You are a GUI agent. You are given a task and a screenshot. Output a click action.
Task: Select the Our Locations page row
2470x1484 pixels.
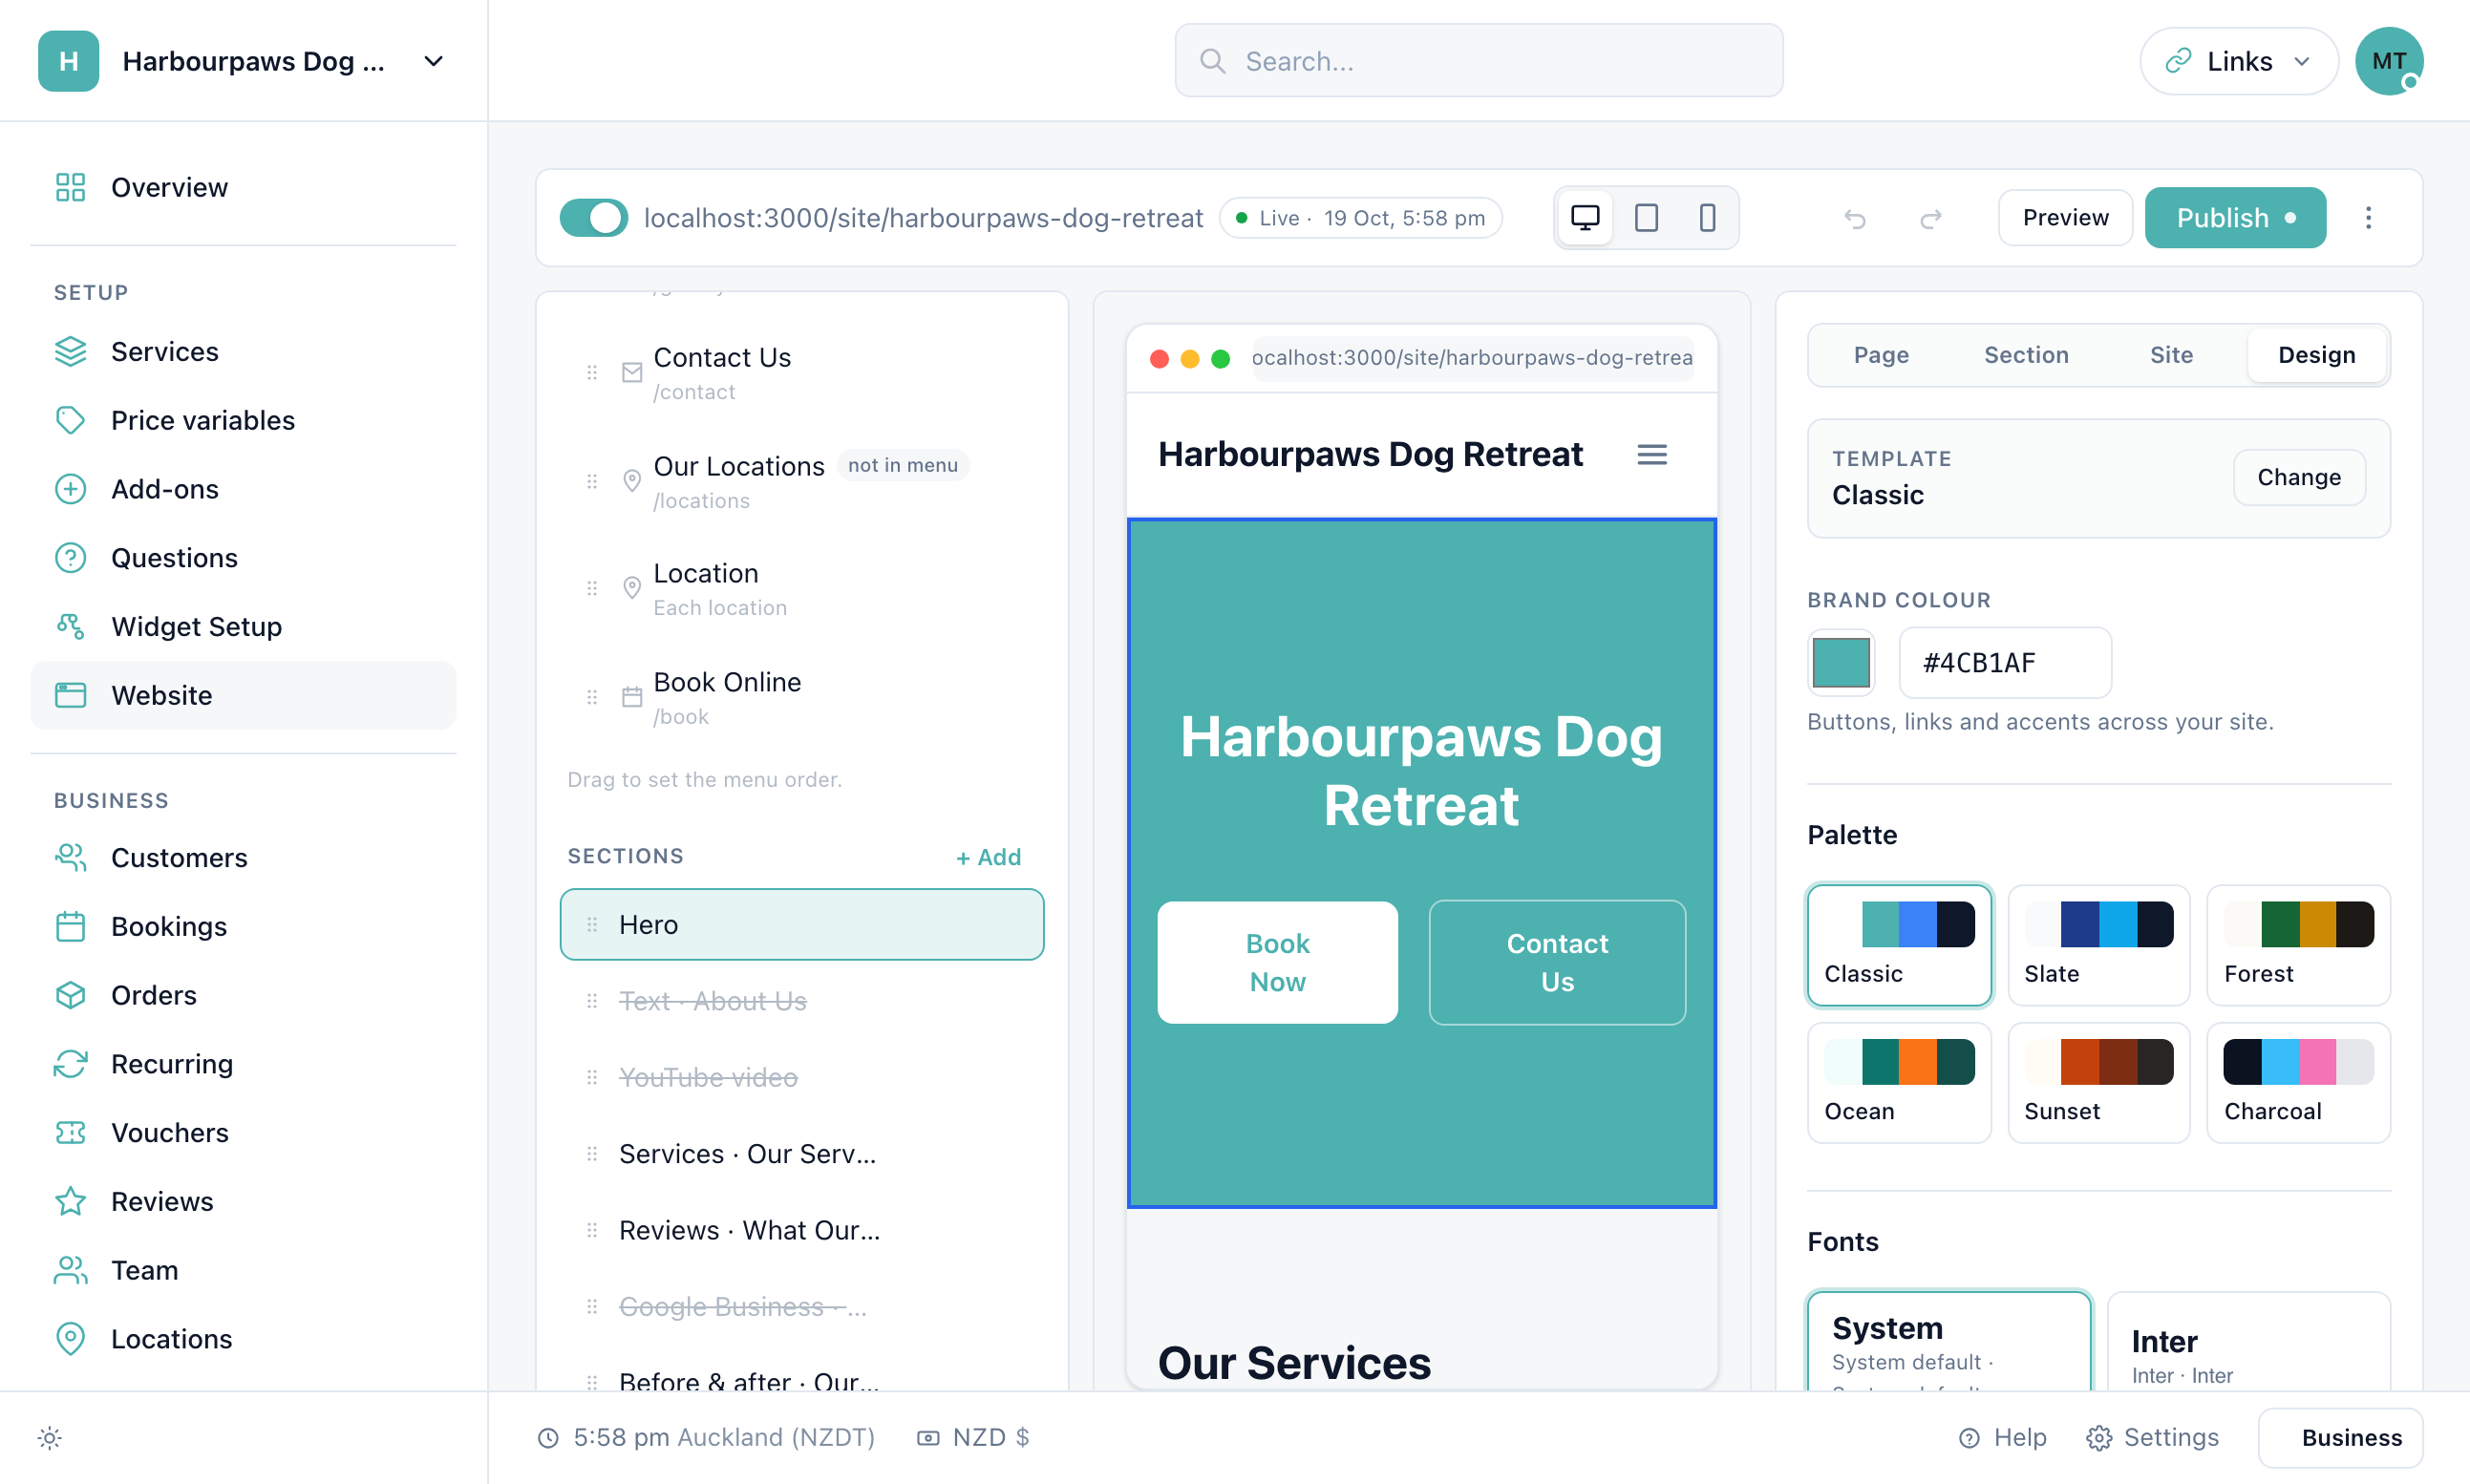pyautogui.click(x=802, y=481)
